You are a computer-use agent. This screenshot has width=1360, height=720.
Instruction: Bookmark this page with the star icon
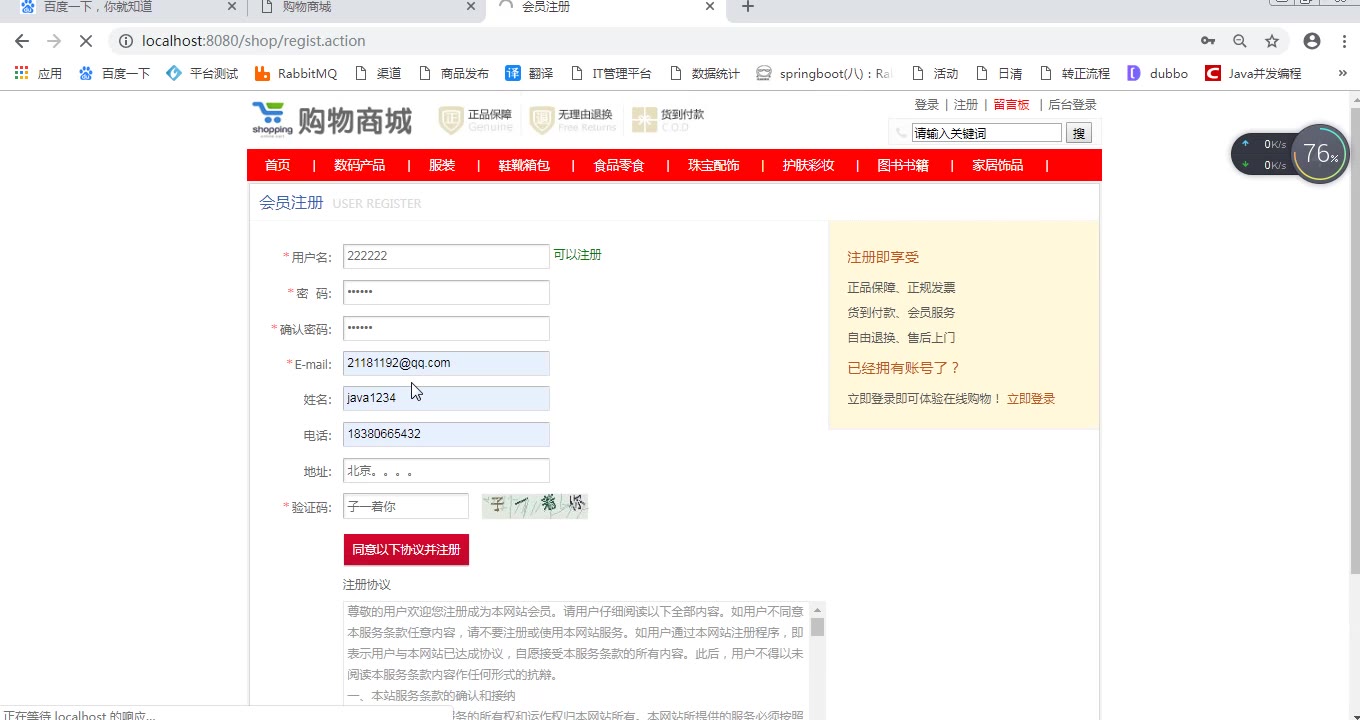tap(1272, 41)
